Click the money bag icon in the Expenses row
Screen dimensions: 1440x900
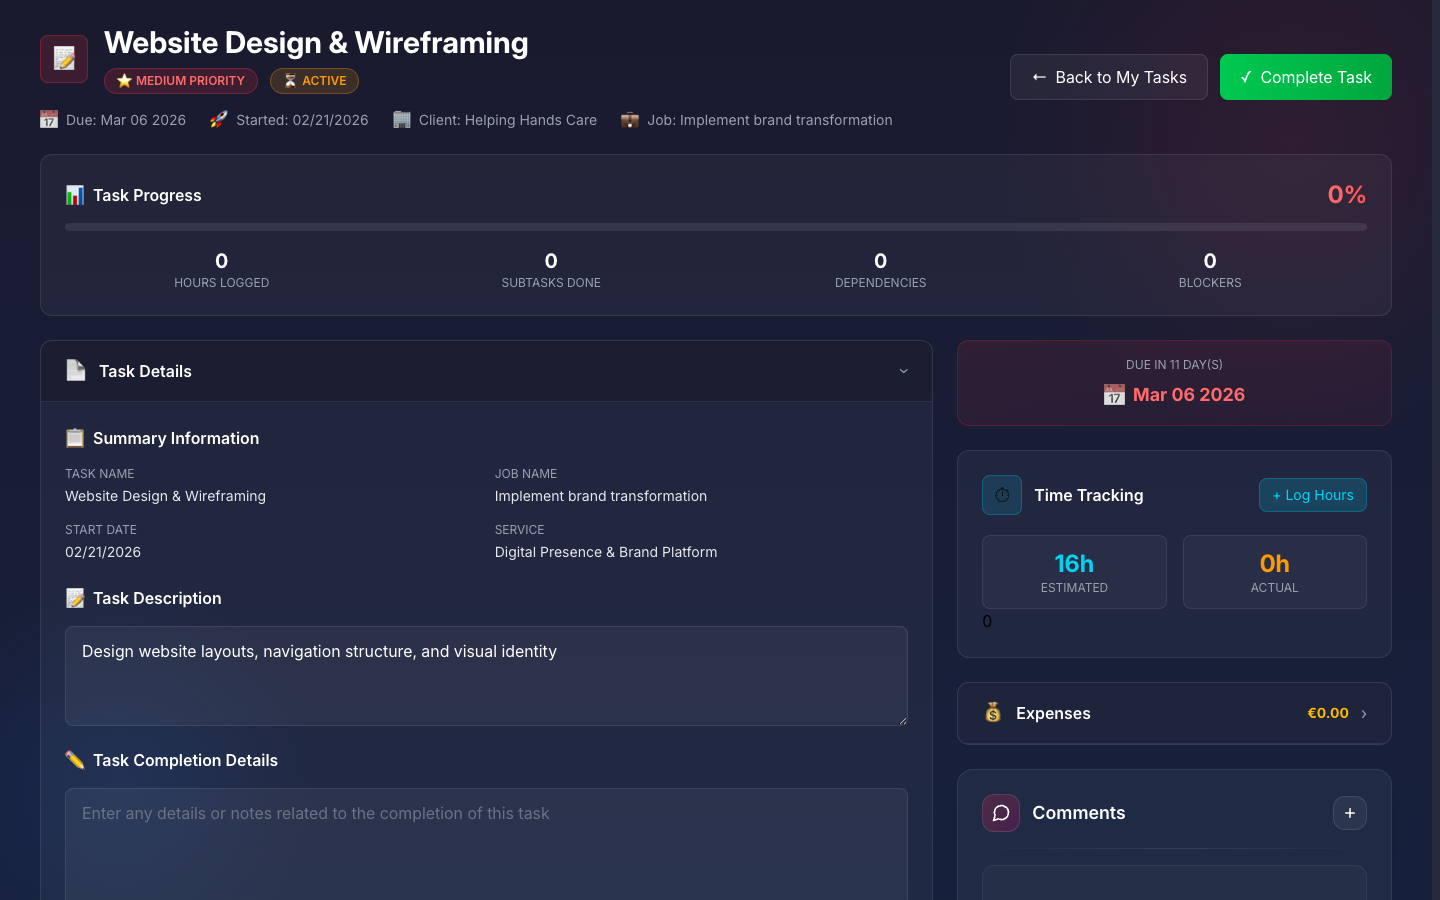pos(993,713)
